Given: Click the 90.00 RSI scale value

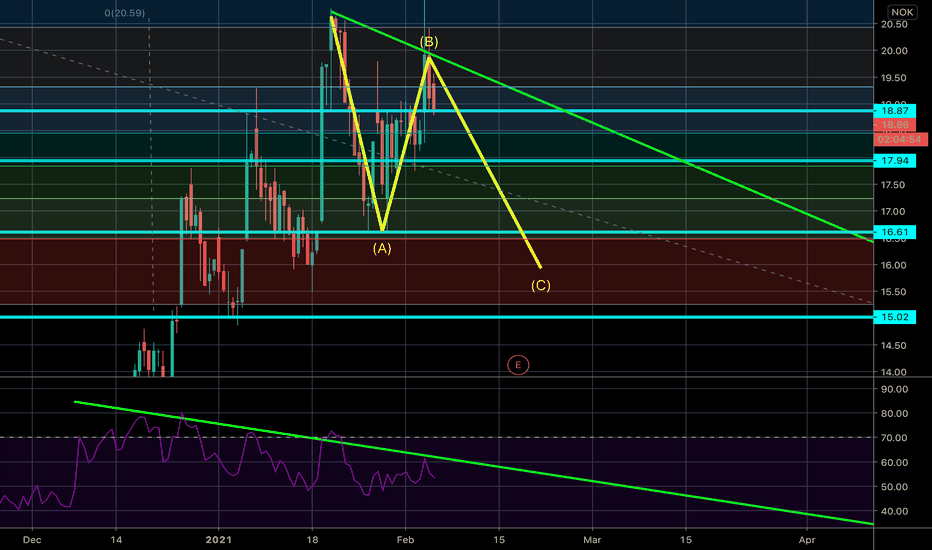Looking at the screenshot, I should [x=894, y=389].
